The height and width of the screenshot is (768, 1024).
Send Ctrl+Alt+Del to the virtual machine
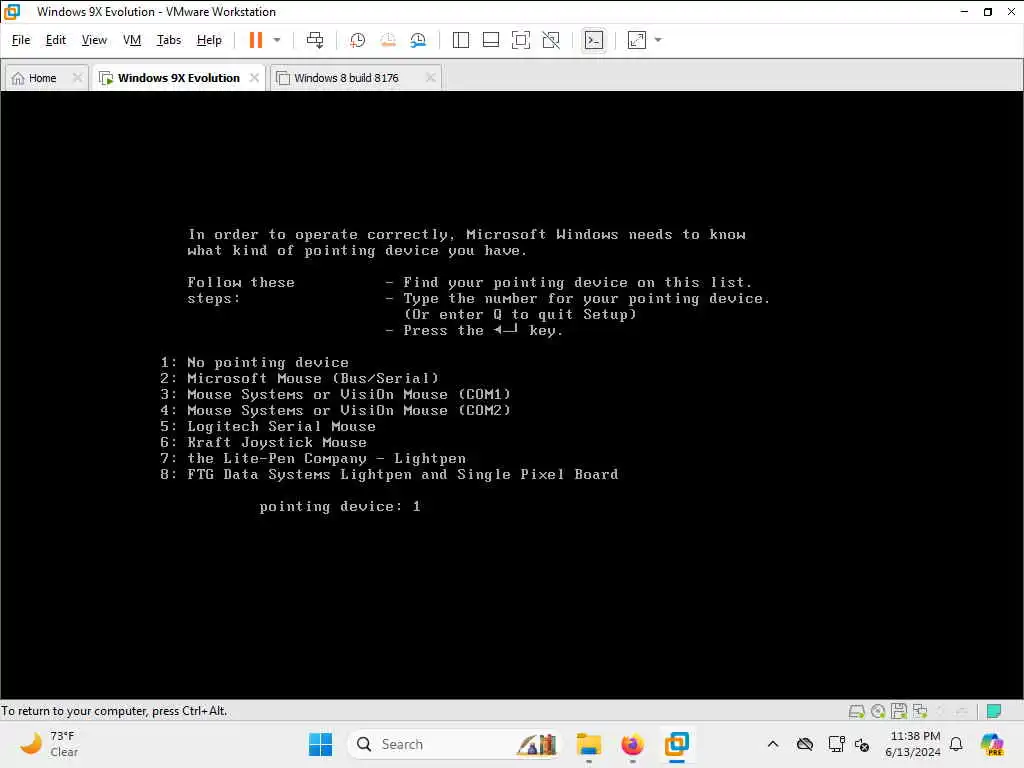pyautogui.click(x=315, y=40)
